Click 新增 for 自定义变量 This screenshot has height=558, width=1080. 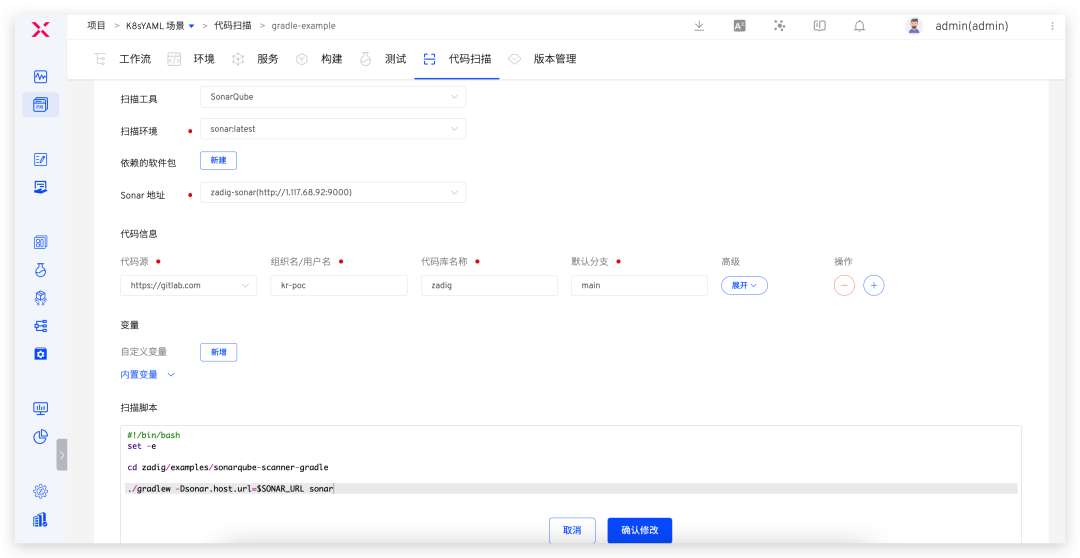click(218, 352)
